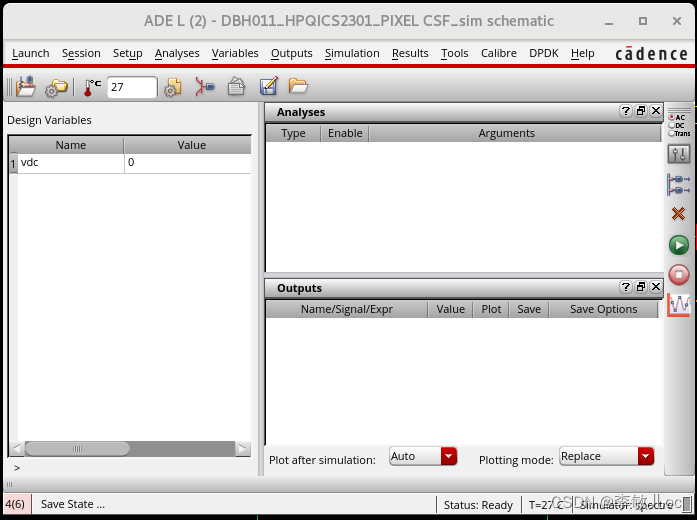Click the open results folder icon
The height and width of the screenshot is (520, 697).
tap(297, 85)
